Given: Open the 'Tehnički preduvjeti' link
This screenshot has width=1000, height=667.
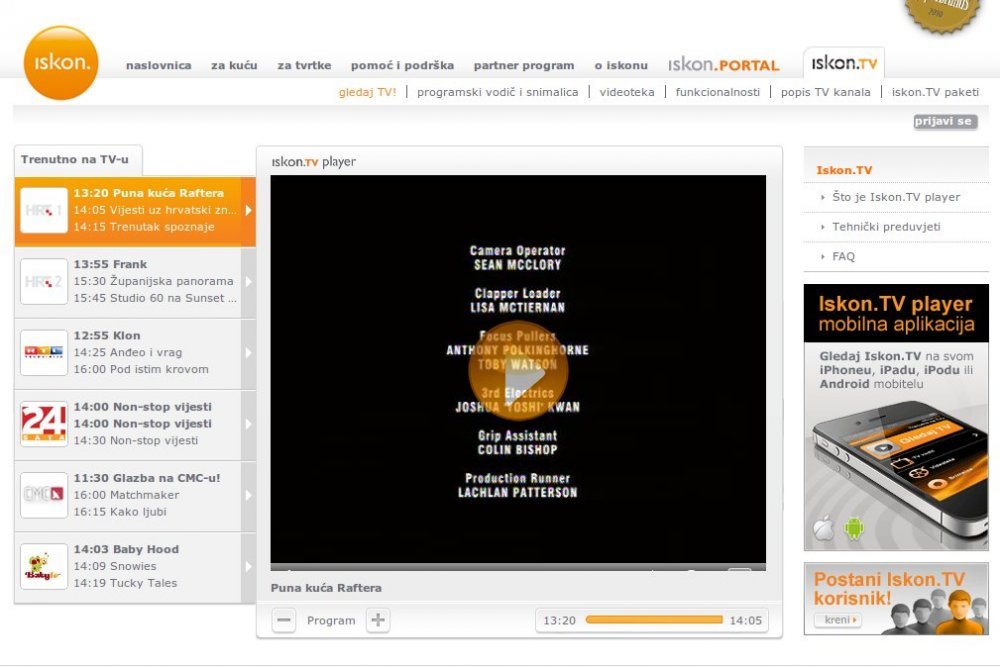Looking at the screenshot, I should [x=886, y=226].
